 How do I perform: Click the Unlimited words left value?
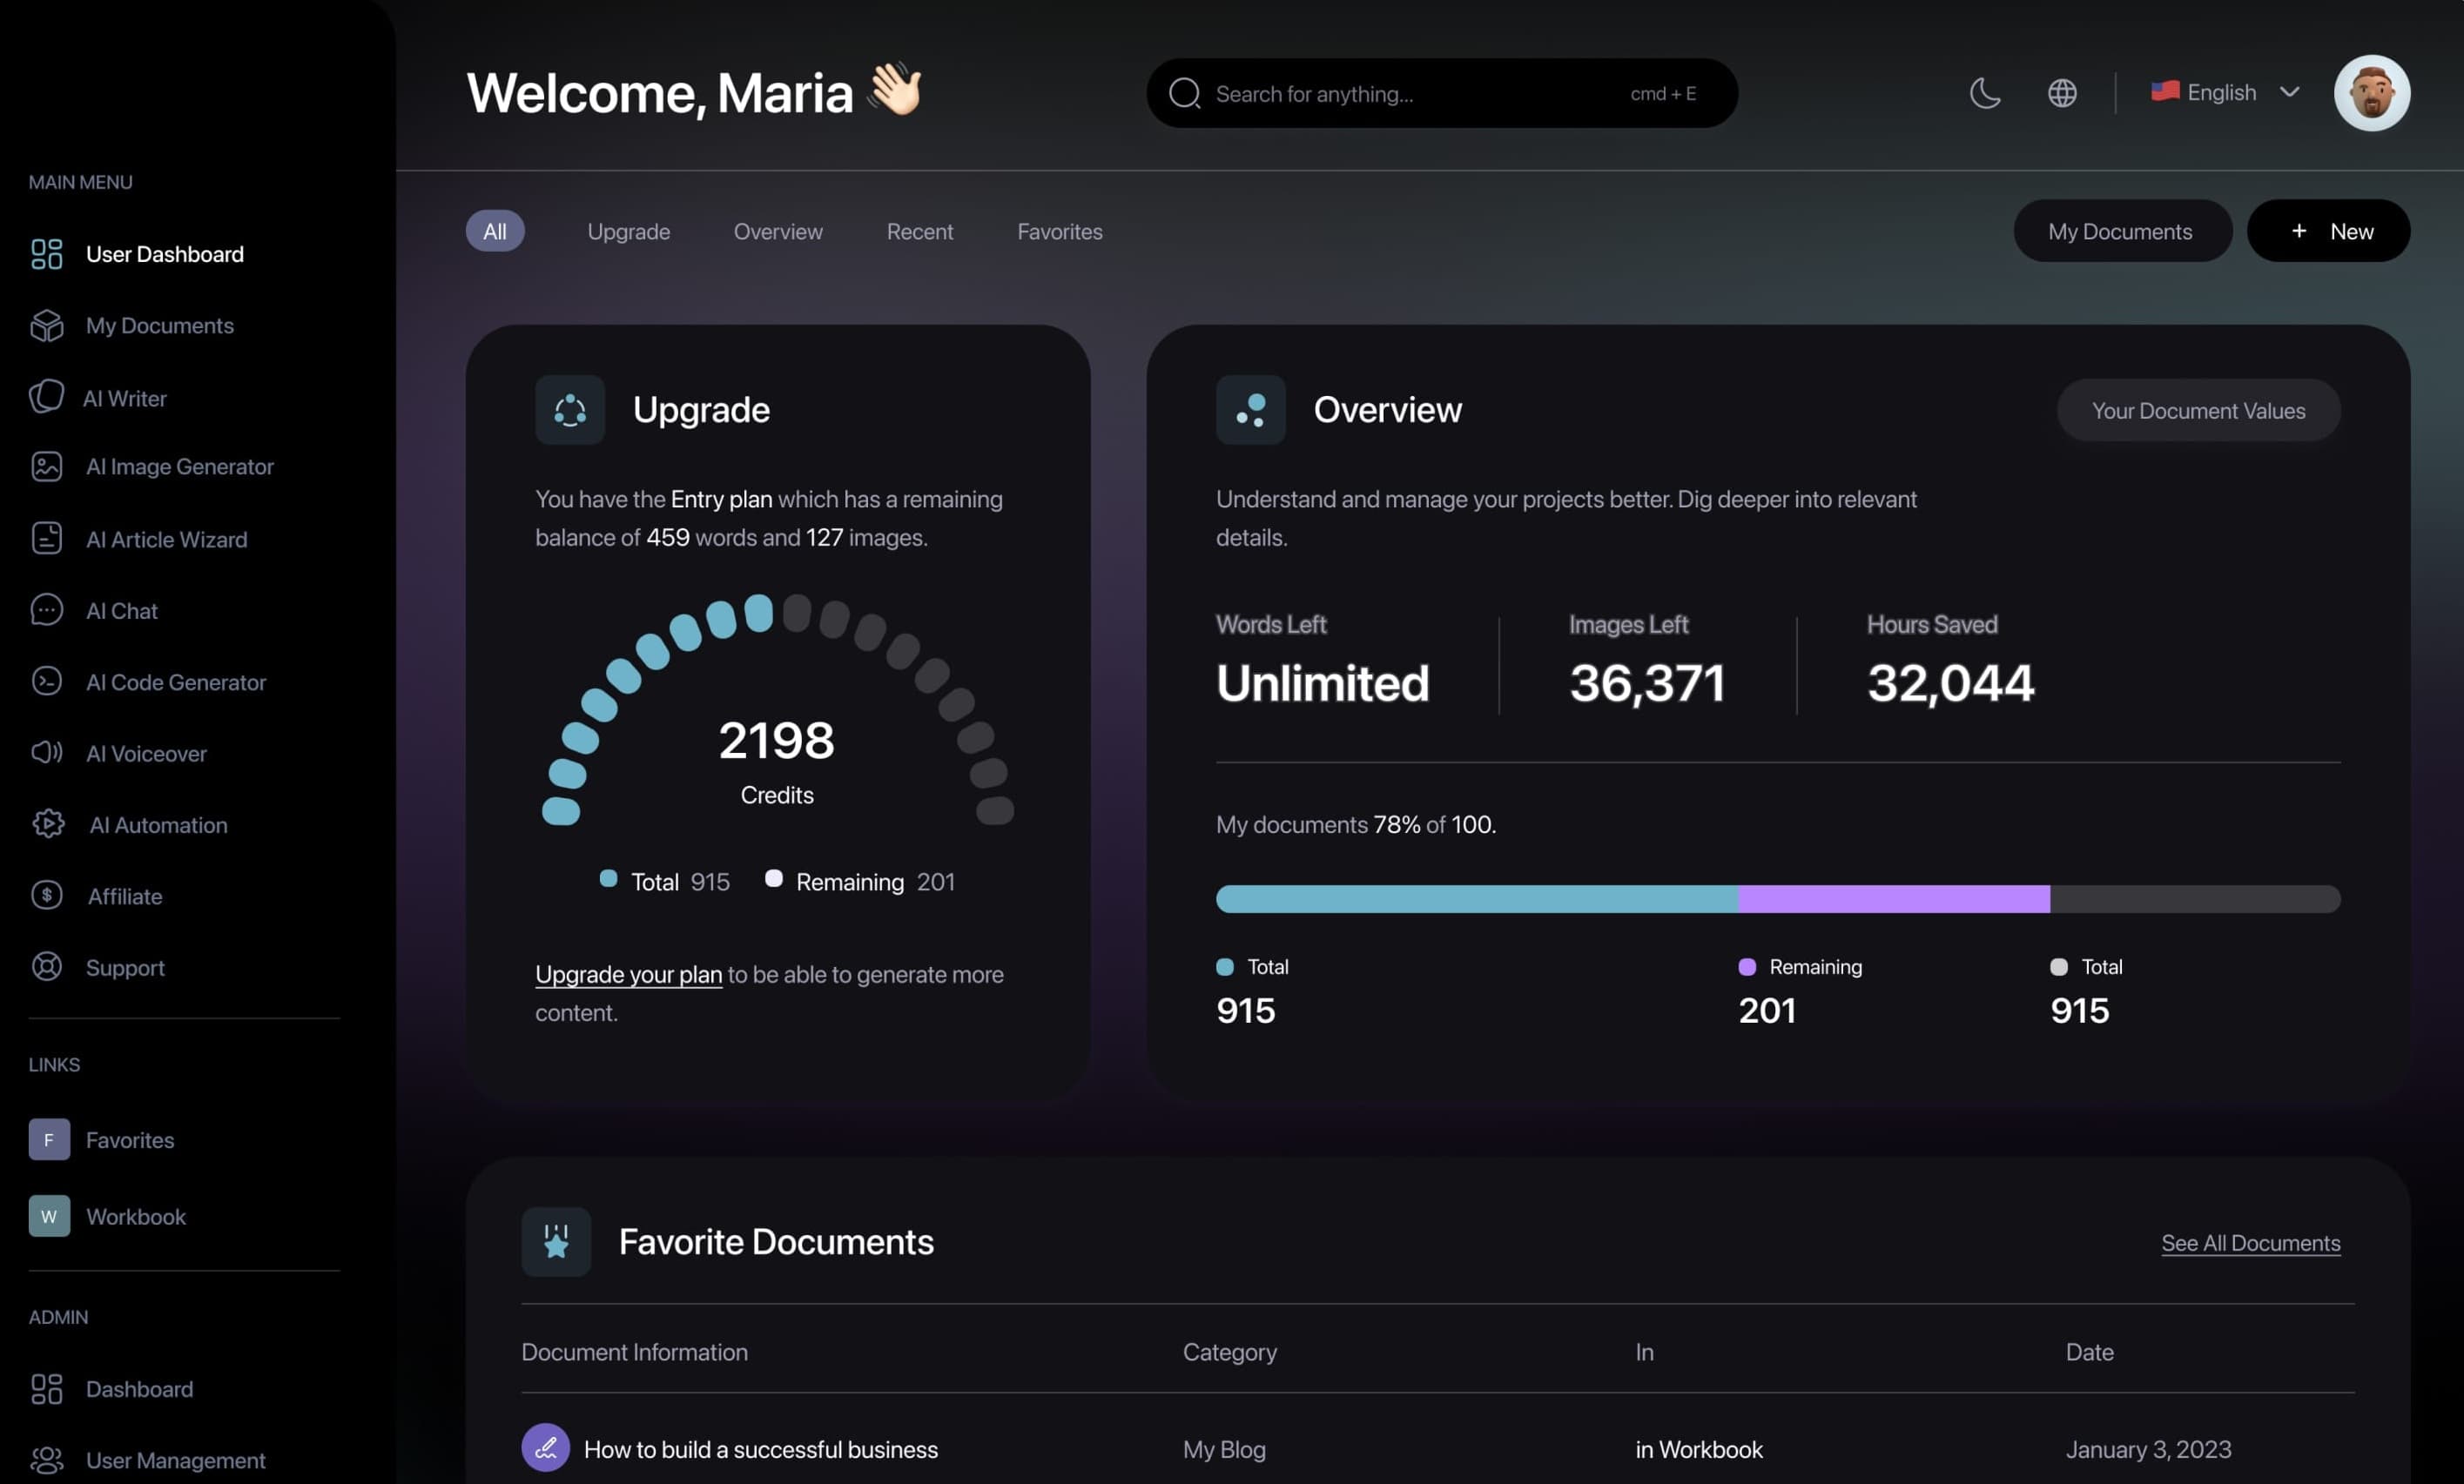(1322, 682)
